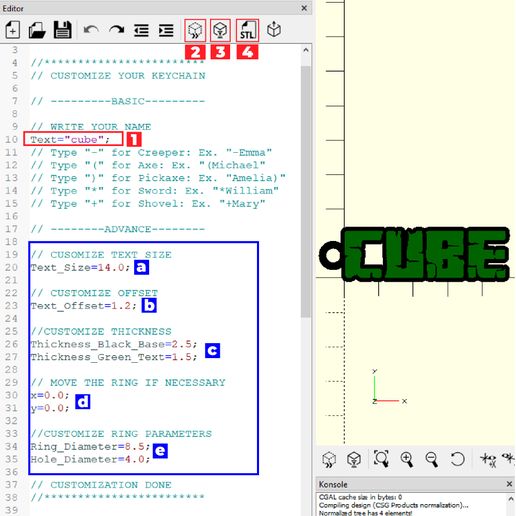Undo the last edit
The height and width of the screenshot is (516, 516).
(91, 30)
